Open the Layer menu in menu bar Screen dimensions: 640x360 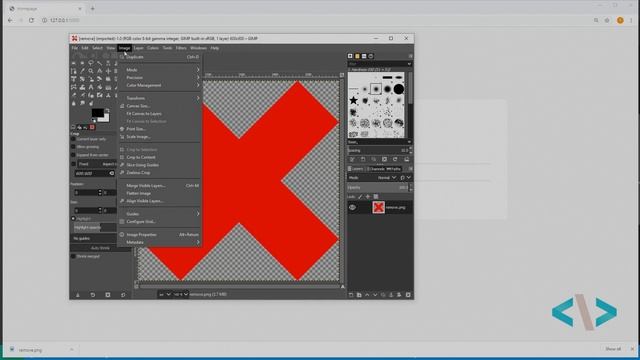[138, 48]
